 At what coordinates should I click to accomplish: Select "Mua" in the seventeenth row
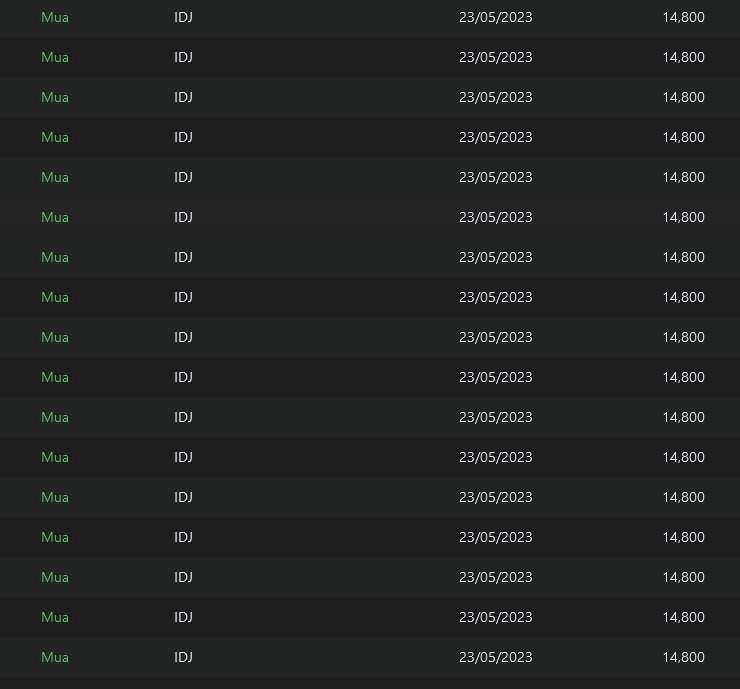pyautogui.click(x=55, y=657)
